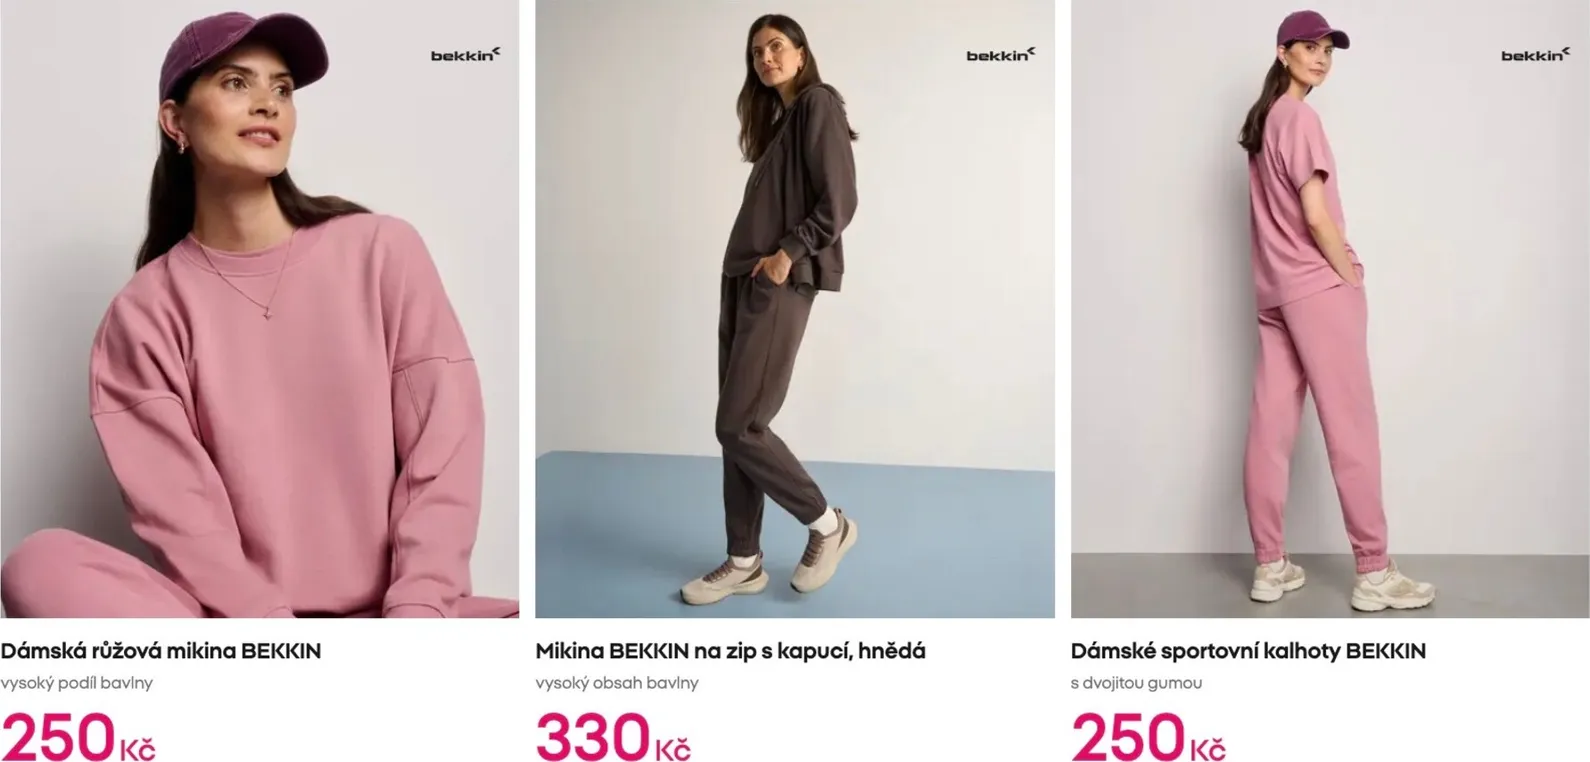Open the 'Dámské sportovní kalhoty BEKKIN' title link
This screenshot has height=762, width=1590.
click(x=1248, y=651)
